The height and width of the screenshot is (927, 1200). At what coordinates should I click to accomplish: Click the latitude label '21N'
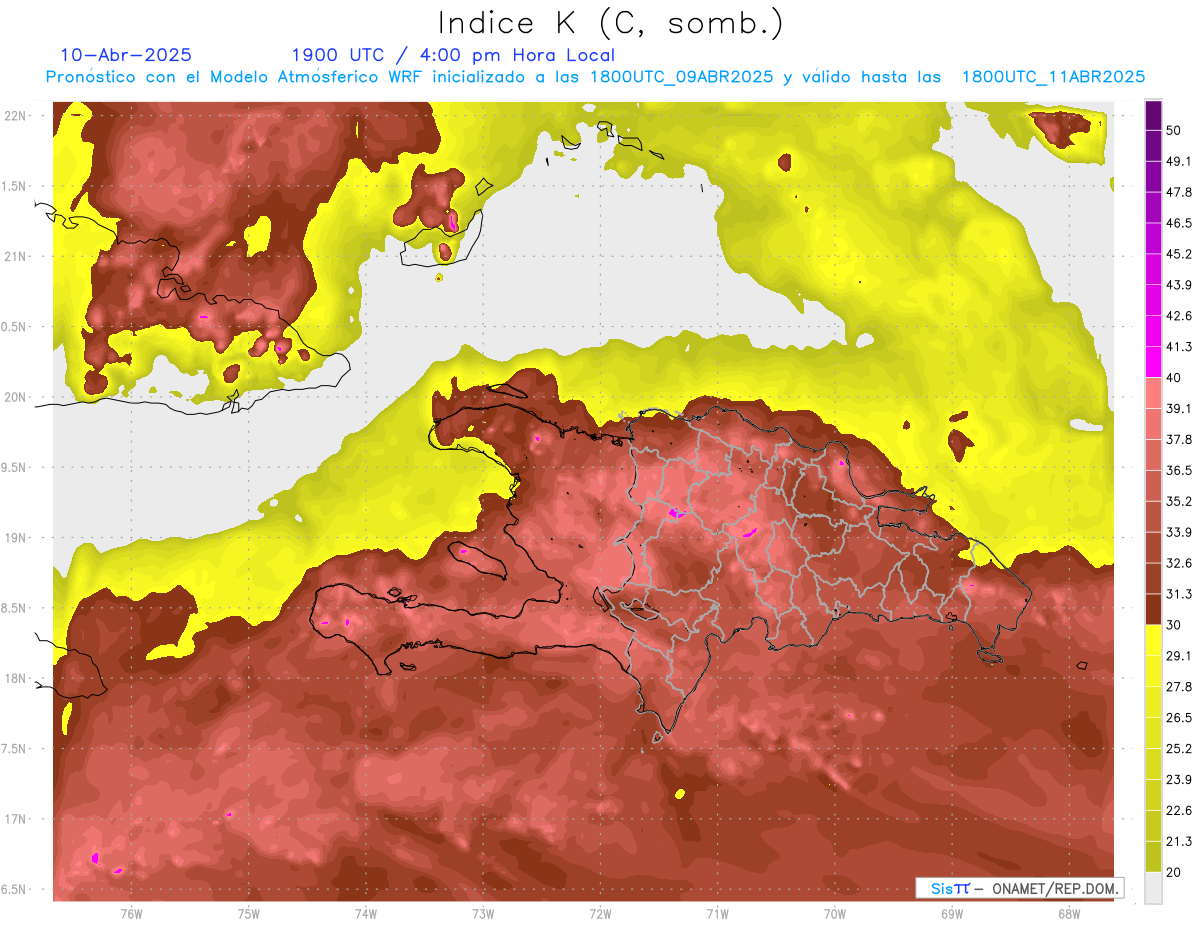point(14,256)
